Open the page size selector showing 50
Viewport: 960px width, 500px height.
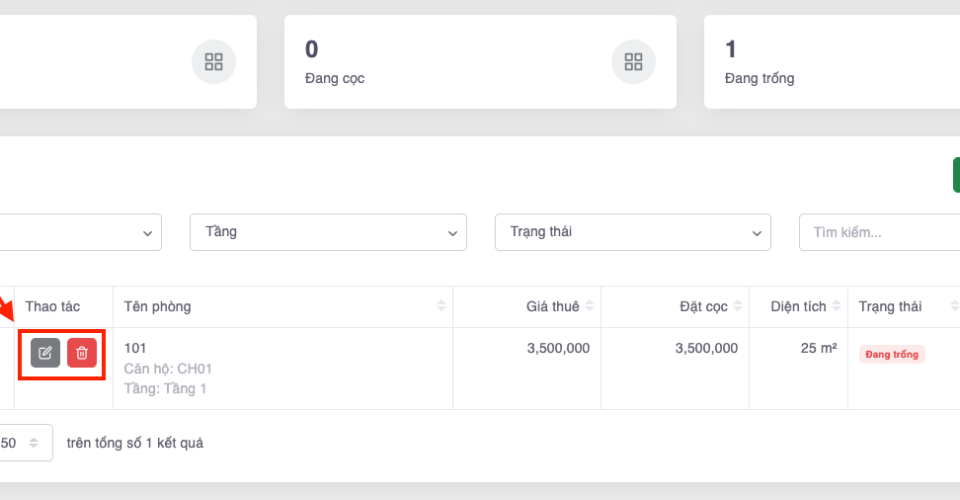point(24,442)
